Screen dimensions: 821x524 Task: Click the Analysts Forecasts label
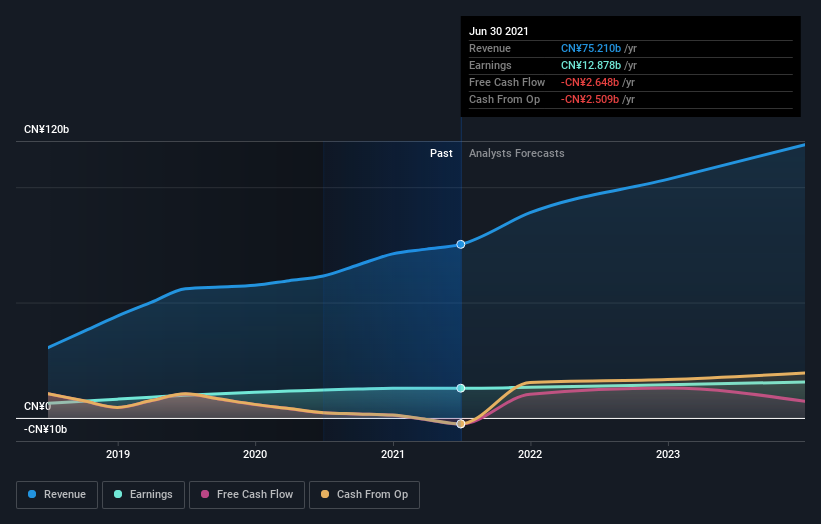click(517, 153)
